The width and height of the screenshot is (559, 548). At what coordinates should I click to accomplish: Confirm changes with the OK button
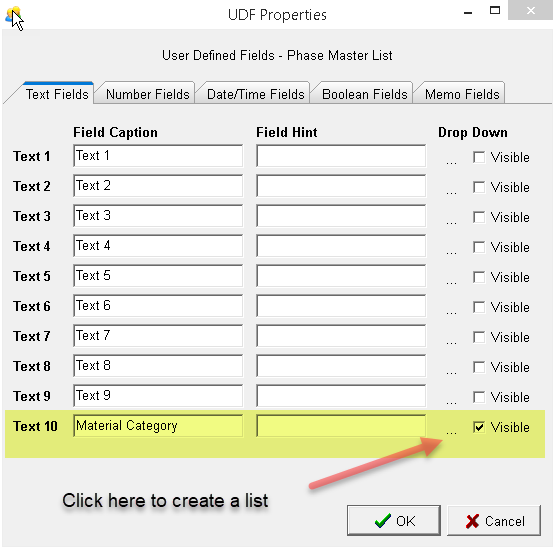pyautogui.click(x=394, y=521)
